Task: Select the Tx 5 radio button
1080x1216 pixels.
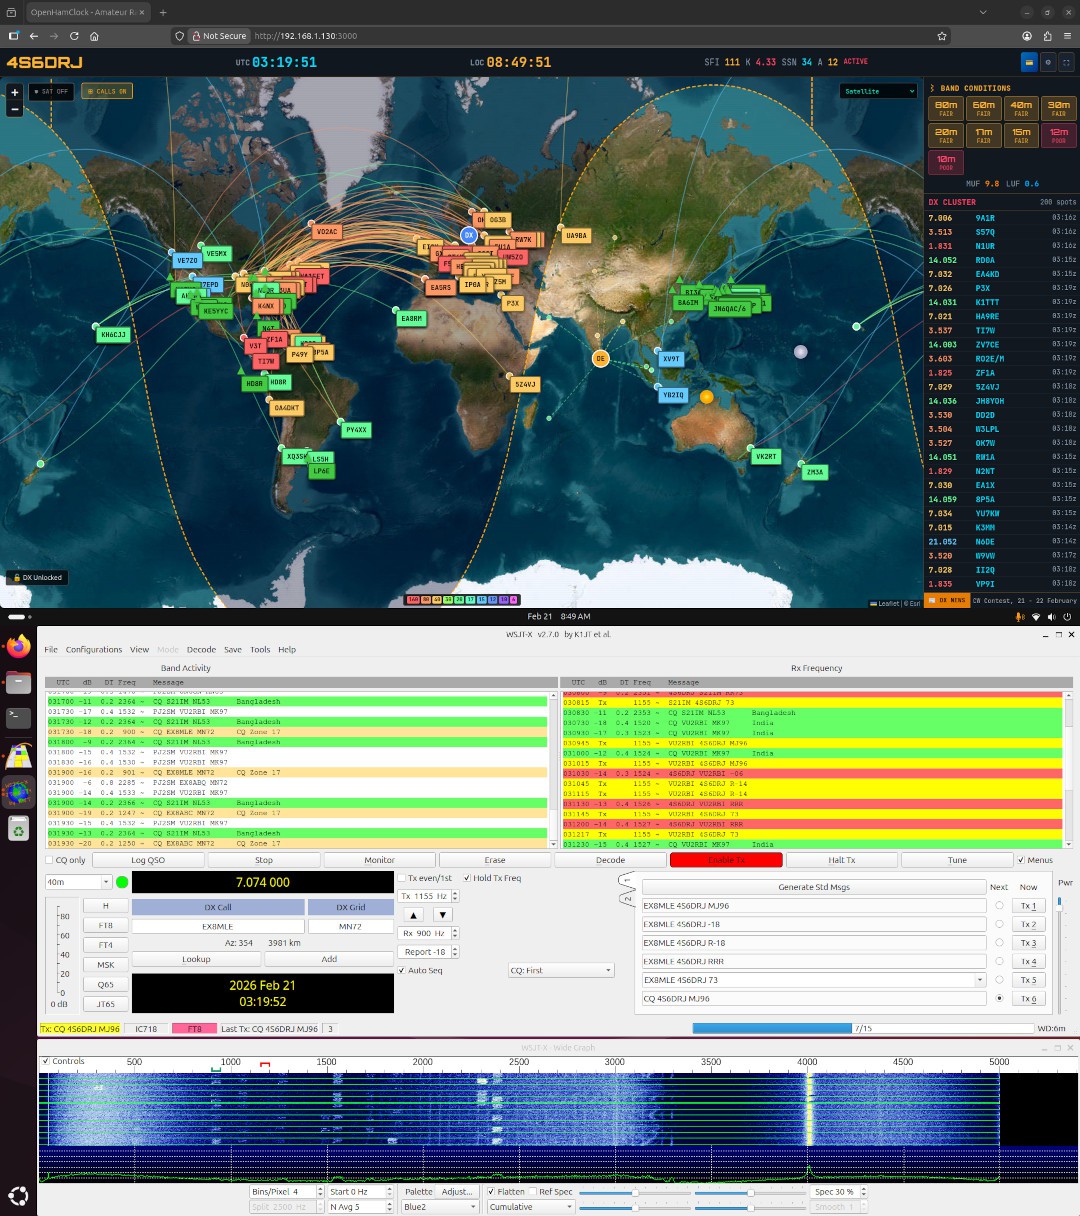Action: (999, 980)
